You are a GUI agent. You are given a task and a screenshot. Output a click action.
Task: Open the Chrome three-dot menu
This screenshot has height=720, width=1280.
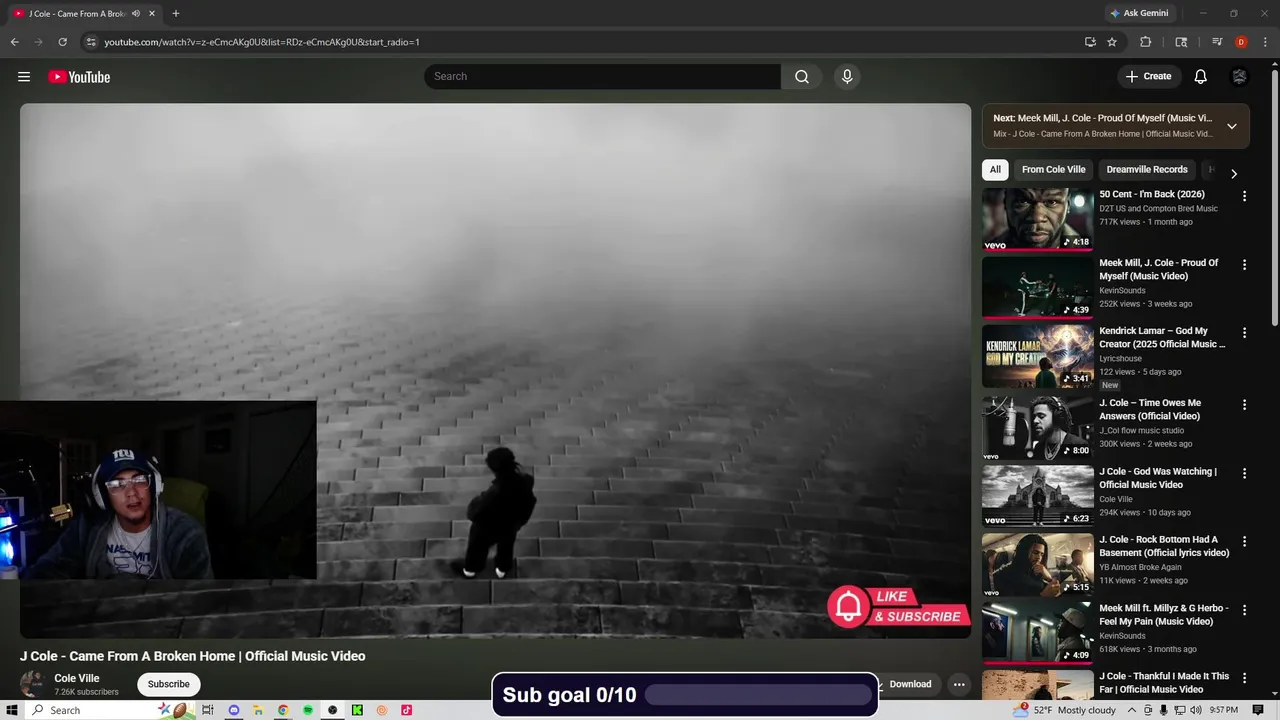click(1264, 42)
